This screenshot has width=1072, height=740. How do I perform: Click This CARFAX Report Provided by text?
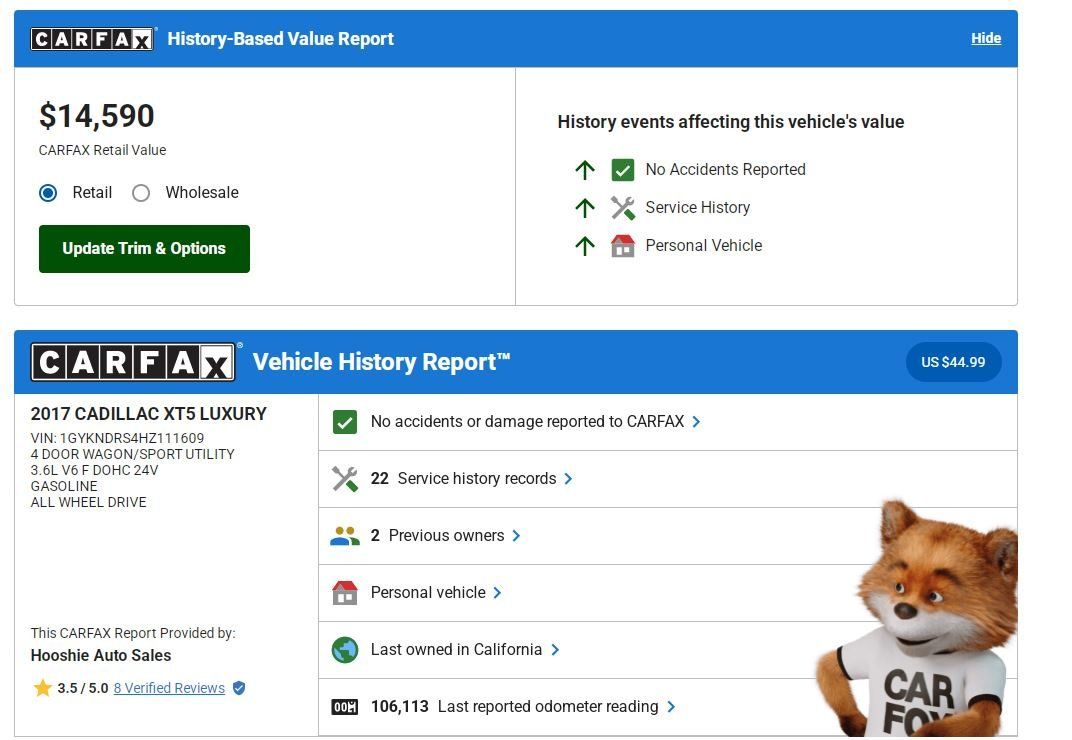coord(133,633)
